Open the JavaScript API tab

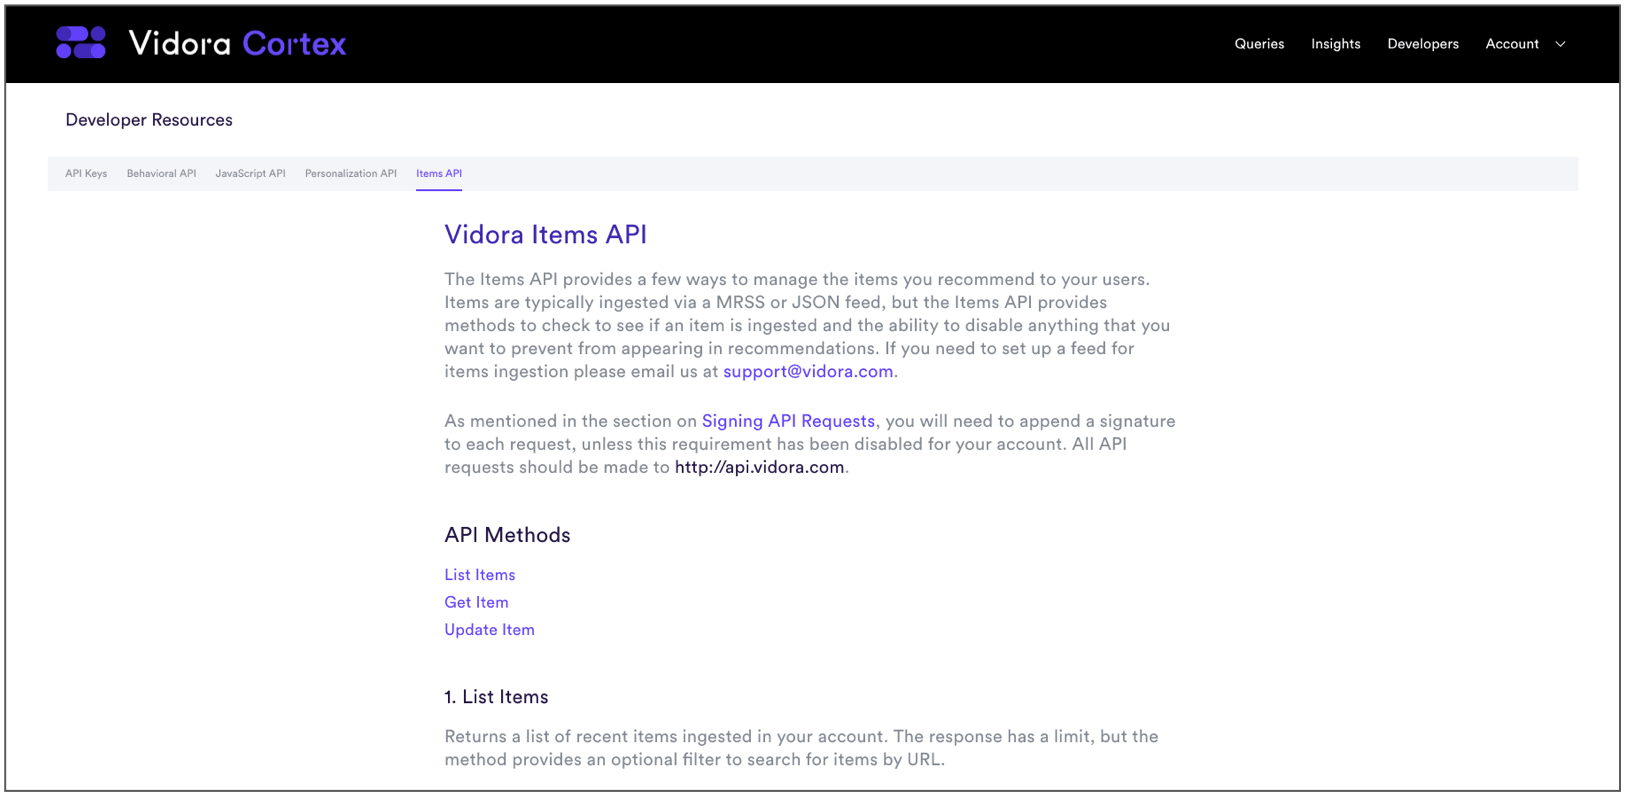[250, 173]
